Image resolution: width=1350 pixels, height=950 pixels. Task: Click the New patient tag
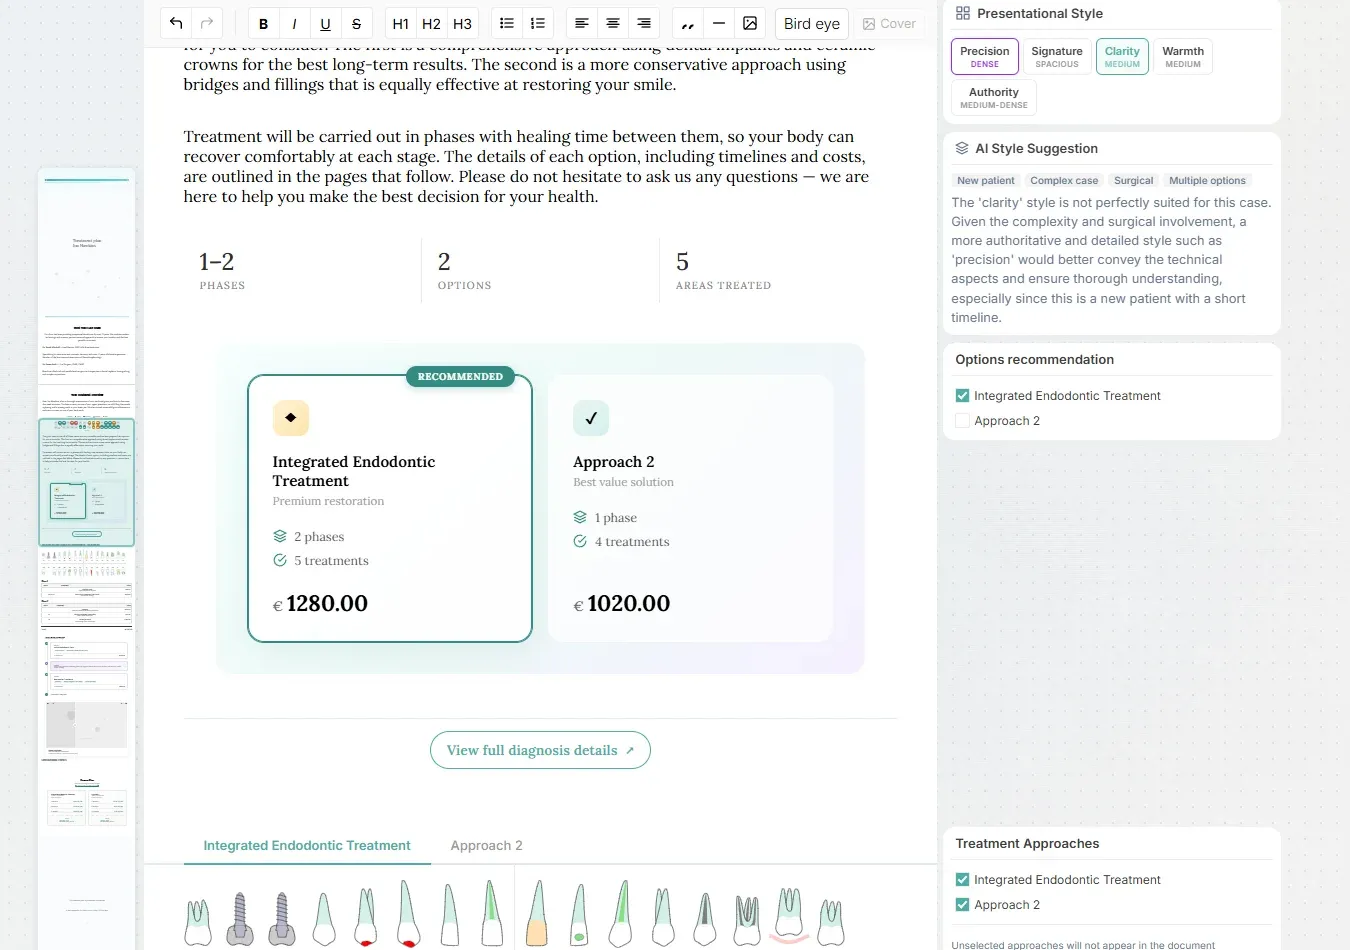[x=986, y=181]
